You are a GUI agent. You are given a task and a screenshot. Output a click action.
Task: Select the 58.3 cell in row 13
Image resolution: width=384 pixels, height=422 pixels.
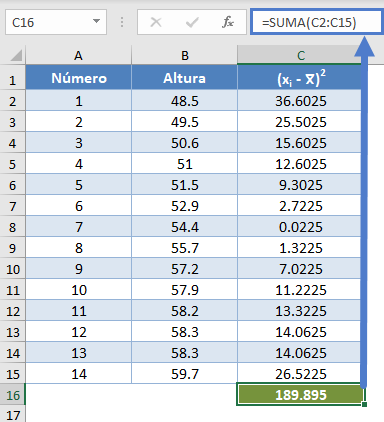(x=185, y=332)
